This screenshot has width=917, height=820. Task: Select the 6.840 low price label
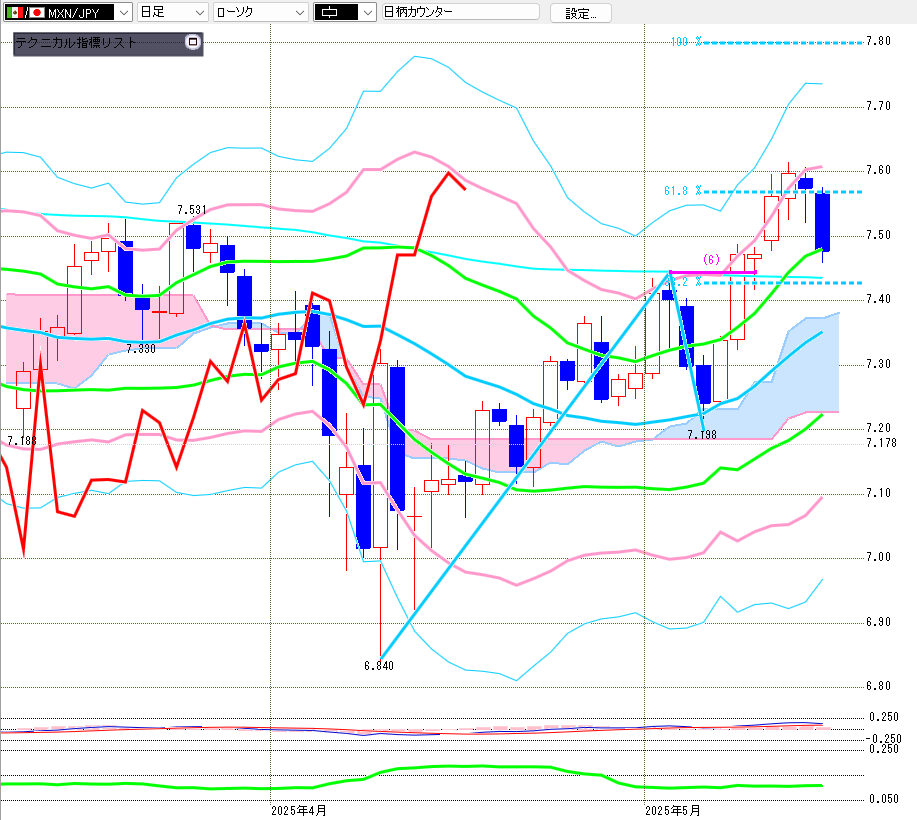378,666
